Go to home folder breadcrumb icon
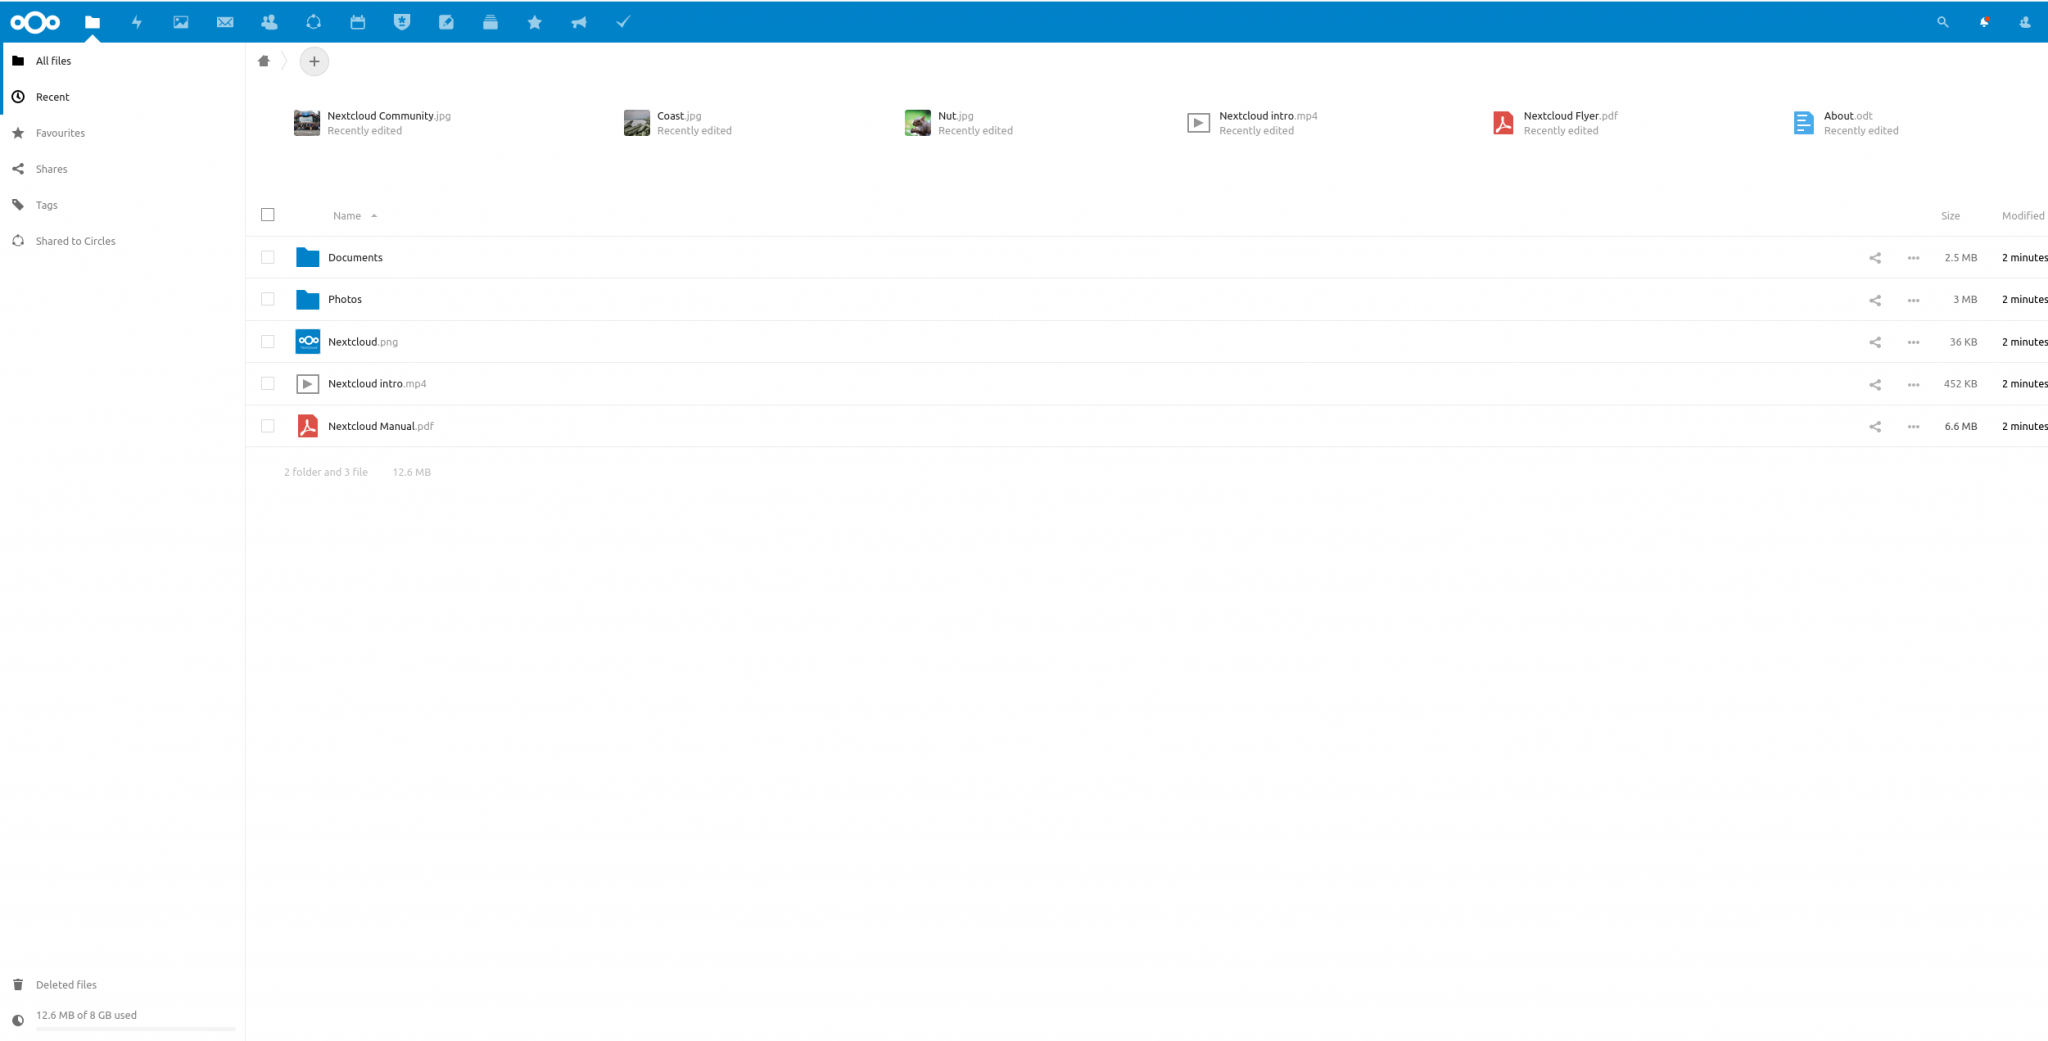Screen dimensions: 2048x1041 point(264,61)
